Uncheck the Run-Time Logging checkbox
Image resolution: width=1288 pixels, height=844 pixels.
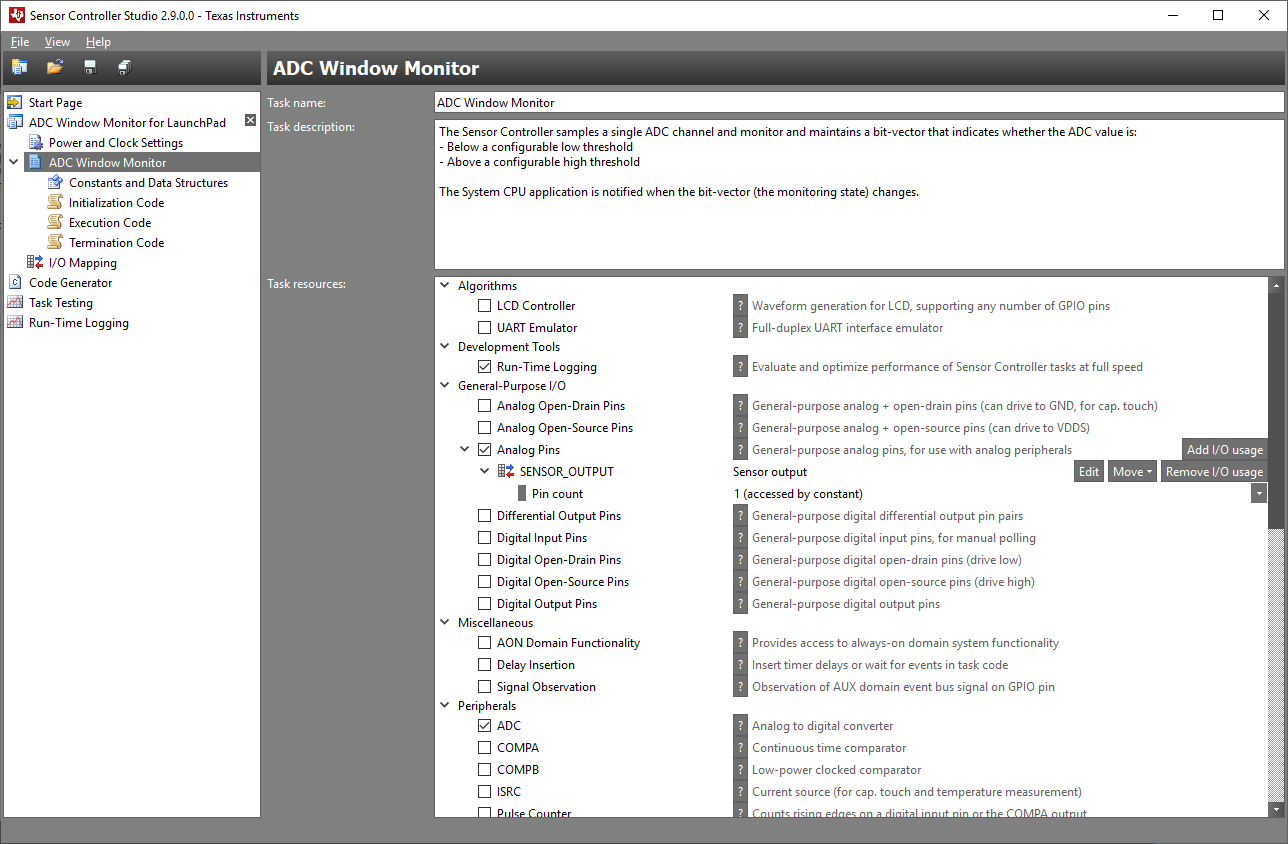(485, 367)
